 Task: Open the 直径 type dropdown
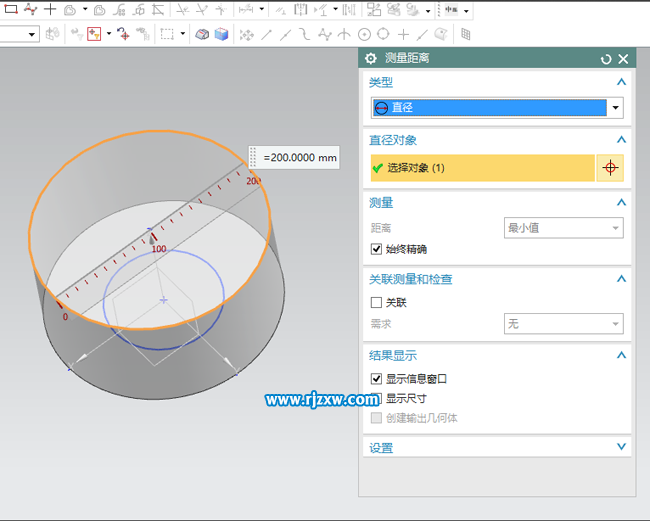615,108
